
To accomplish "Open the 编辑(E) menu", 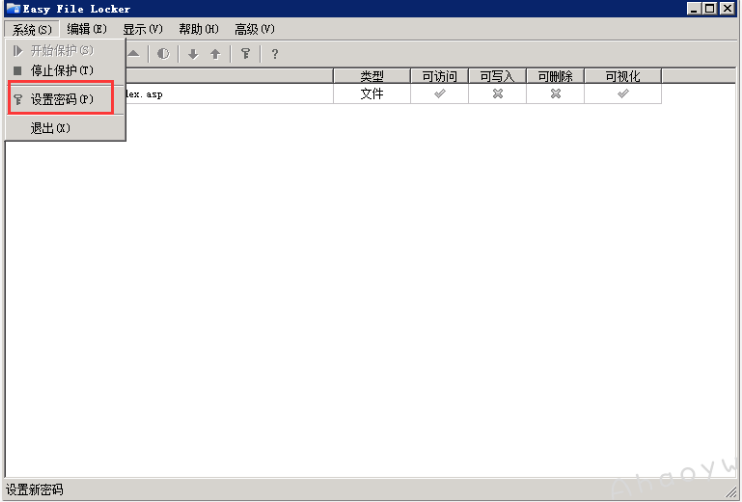I will [x=86, y=30].
